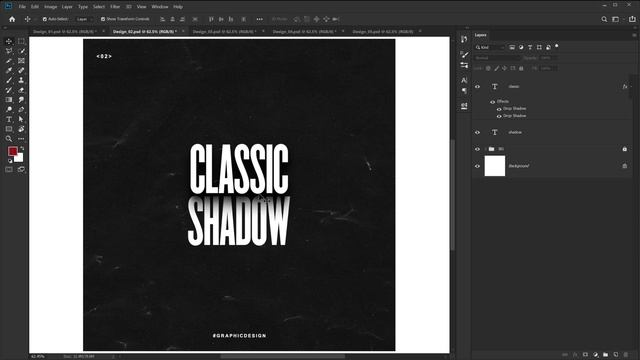Image resolution: width=640 pixels, height=360 pixels.
Task: Open the Auto-Select Layer dropdown
Action: pyautogui.click(x=83, y=19)
